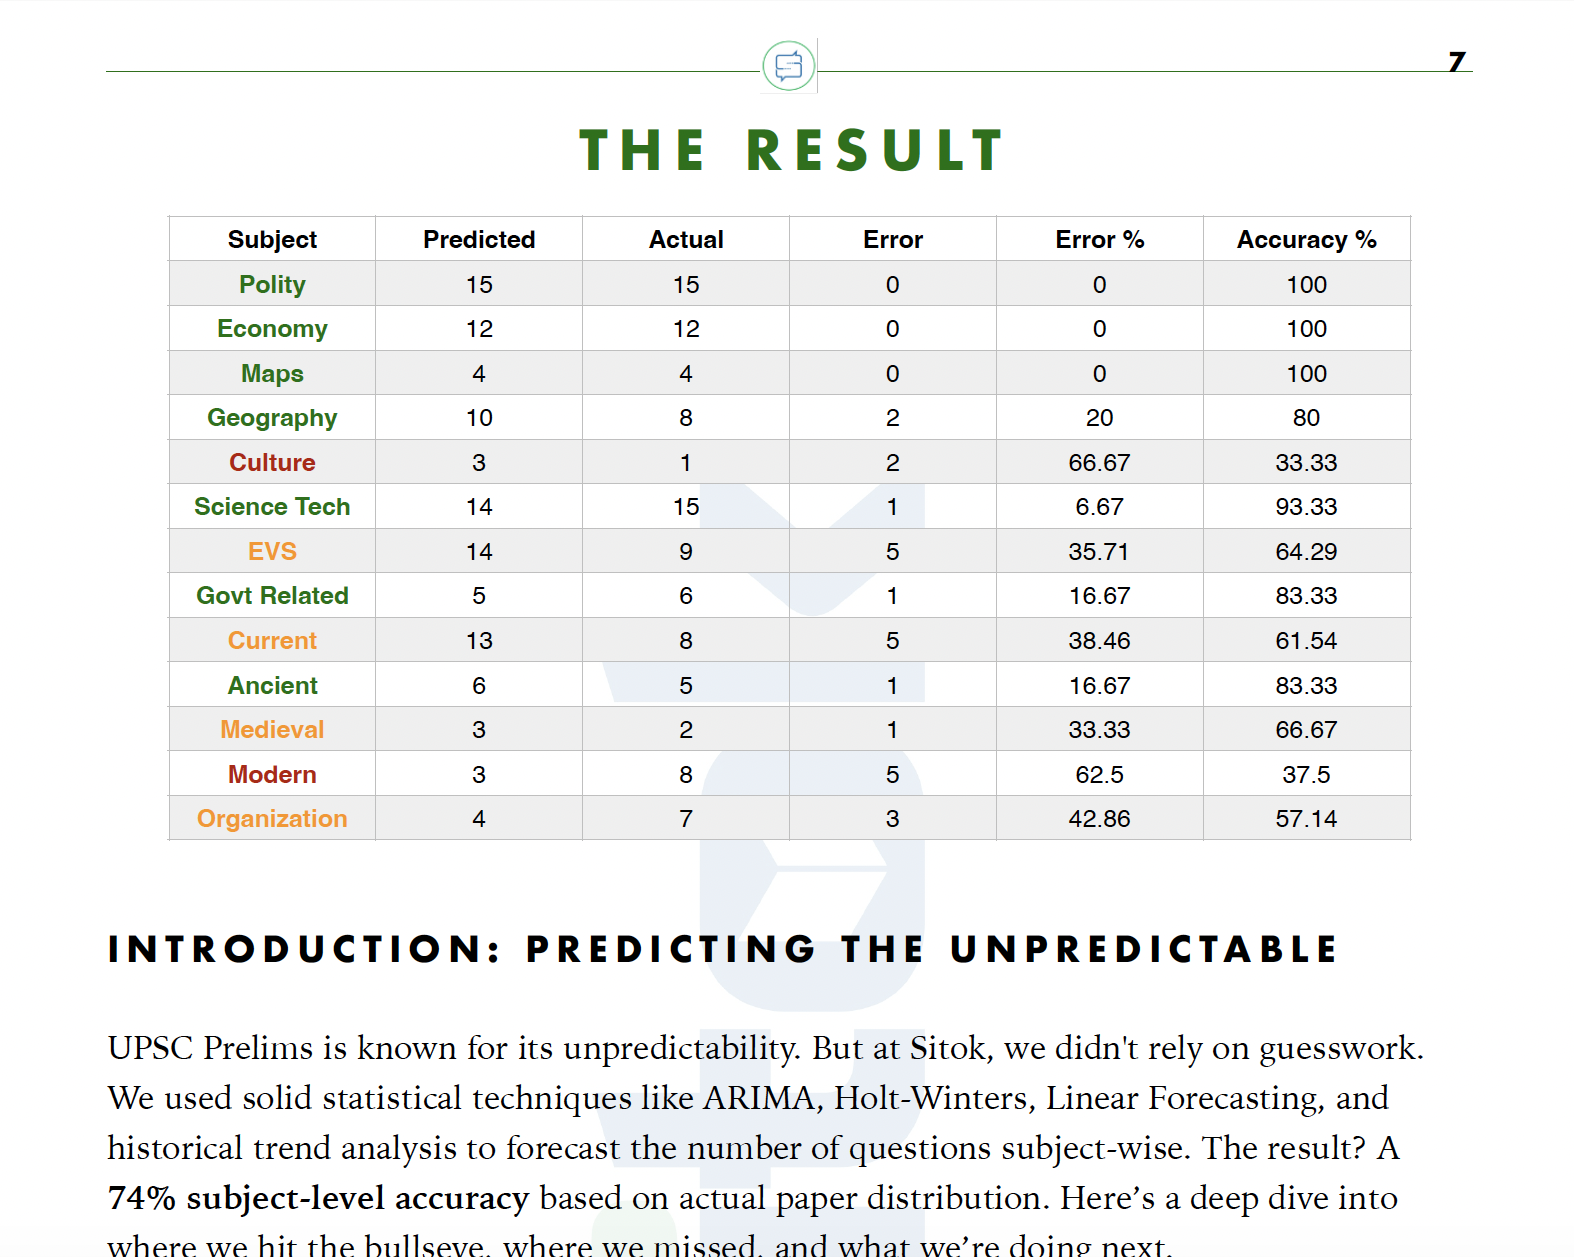Click the THE RESULT heading

(791, 151)
